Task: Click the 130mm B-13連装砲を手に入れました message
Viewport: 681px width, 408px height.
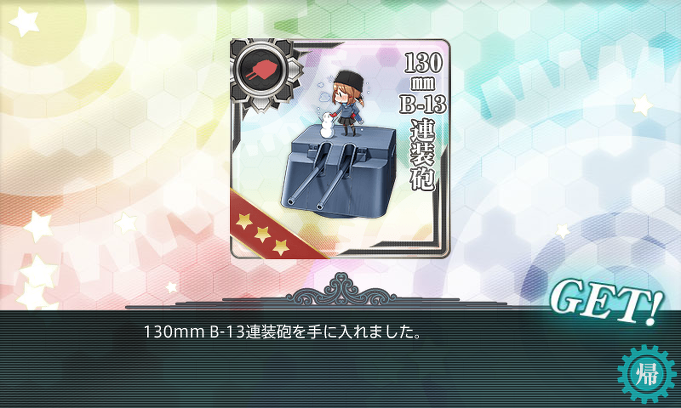Action: pos(282,332)
